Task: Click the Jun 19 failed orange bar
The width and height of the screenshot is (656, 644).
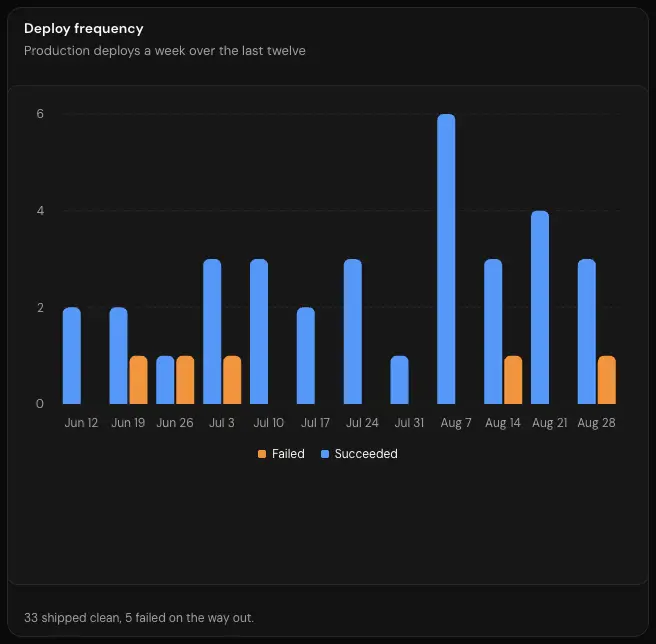Action: tap(138, 380)
